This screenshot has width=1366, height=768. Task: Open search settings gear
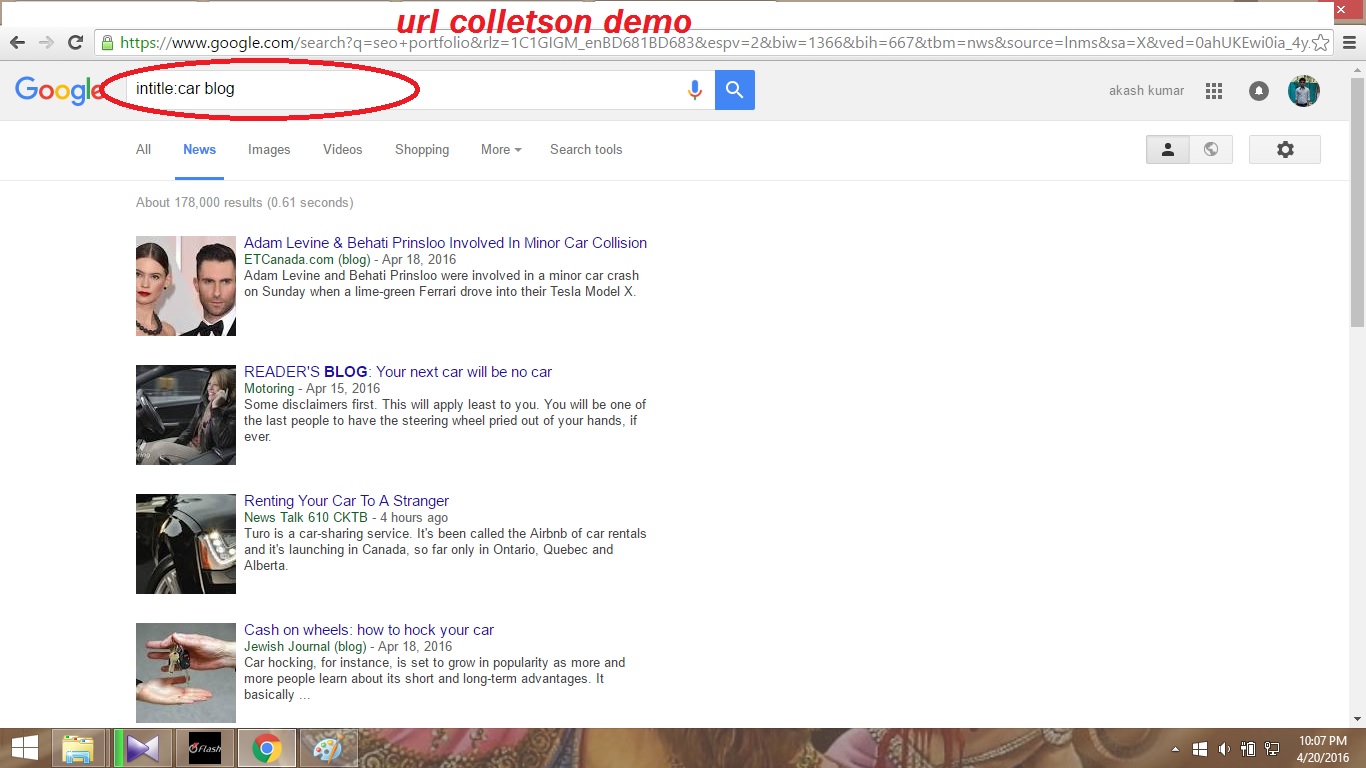click(1285, 149)
